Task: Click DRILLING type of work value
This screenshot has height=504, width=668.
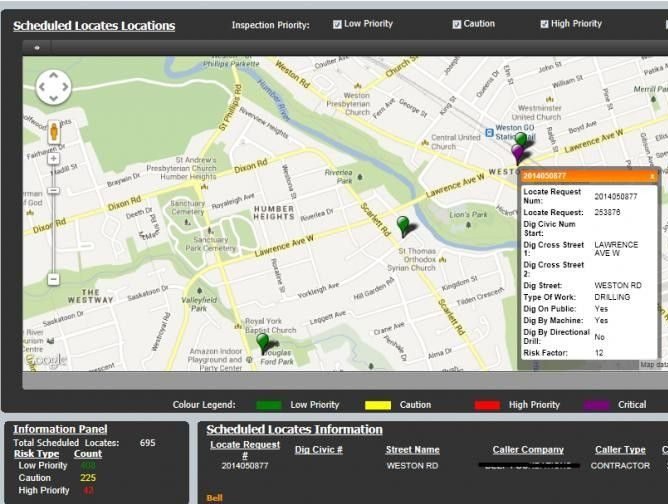Action: click(612, 297)
